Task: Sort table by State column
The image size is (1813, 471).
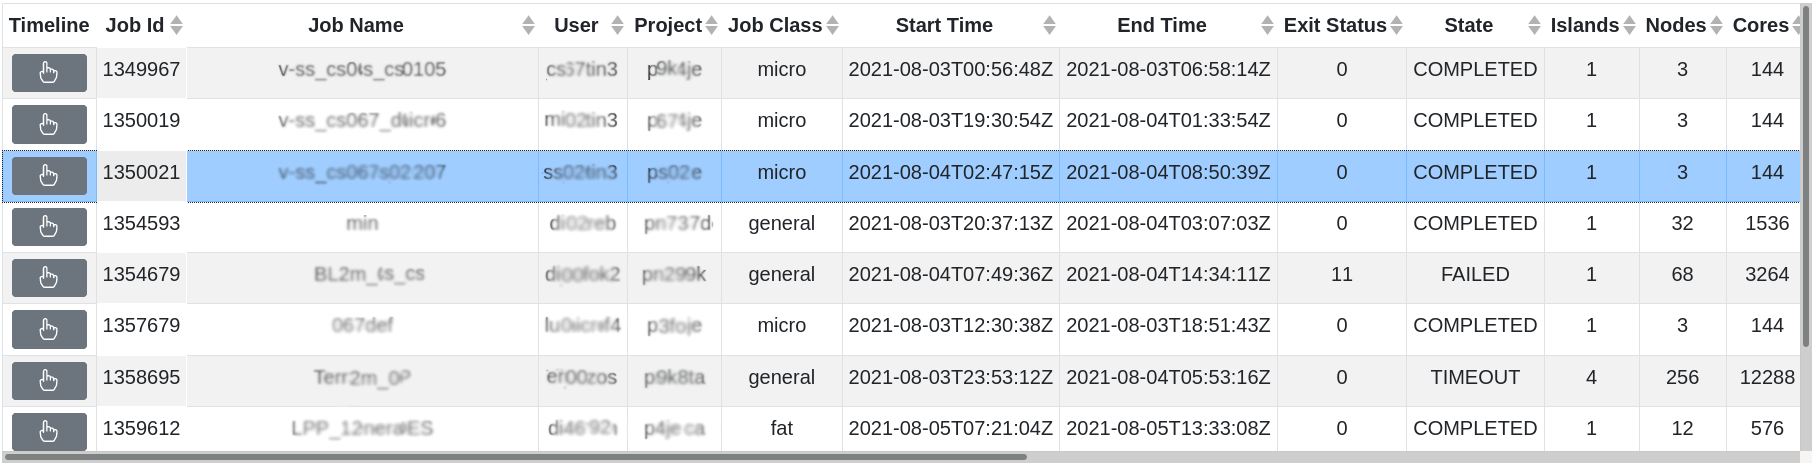Action: pos(1534,26)
